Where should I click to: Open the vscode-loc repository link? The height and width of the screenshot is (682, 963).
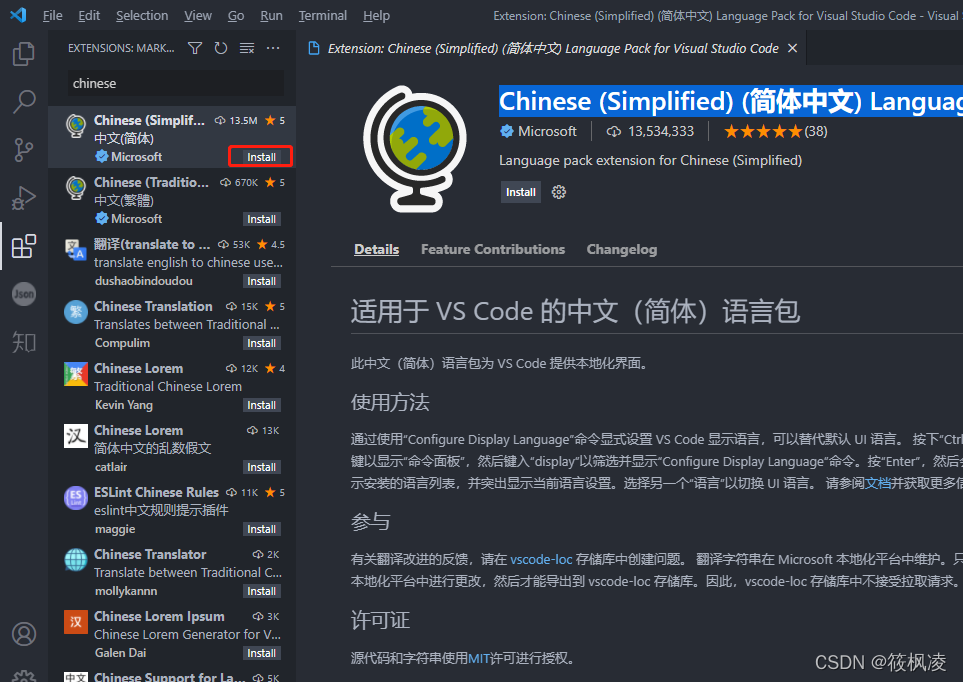click(x=541, y=559)
